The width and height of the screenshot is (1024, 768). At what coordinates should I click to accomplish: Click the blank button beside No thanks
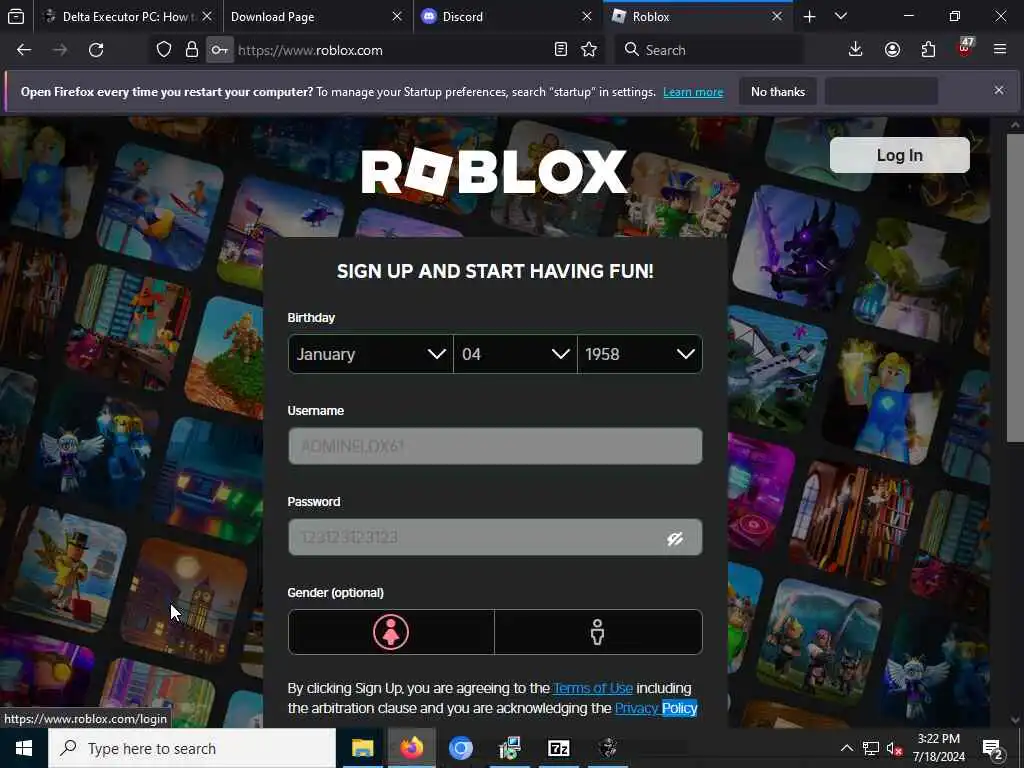click(881, 91)
